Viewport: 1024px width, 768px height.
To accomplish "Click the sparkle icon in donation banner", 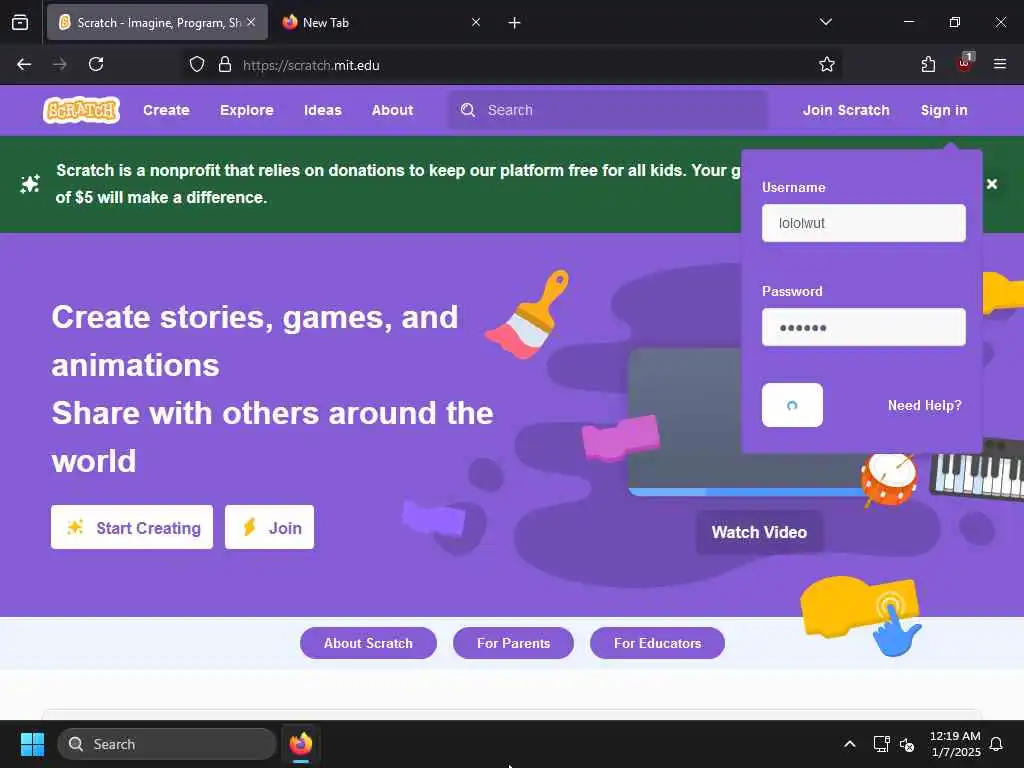I will 29,184.
